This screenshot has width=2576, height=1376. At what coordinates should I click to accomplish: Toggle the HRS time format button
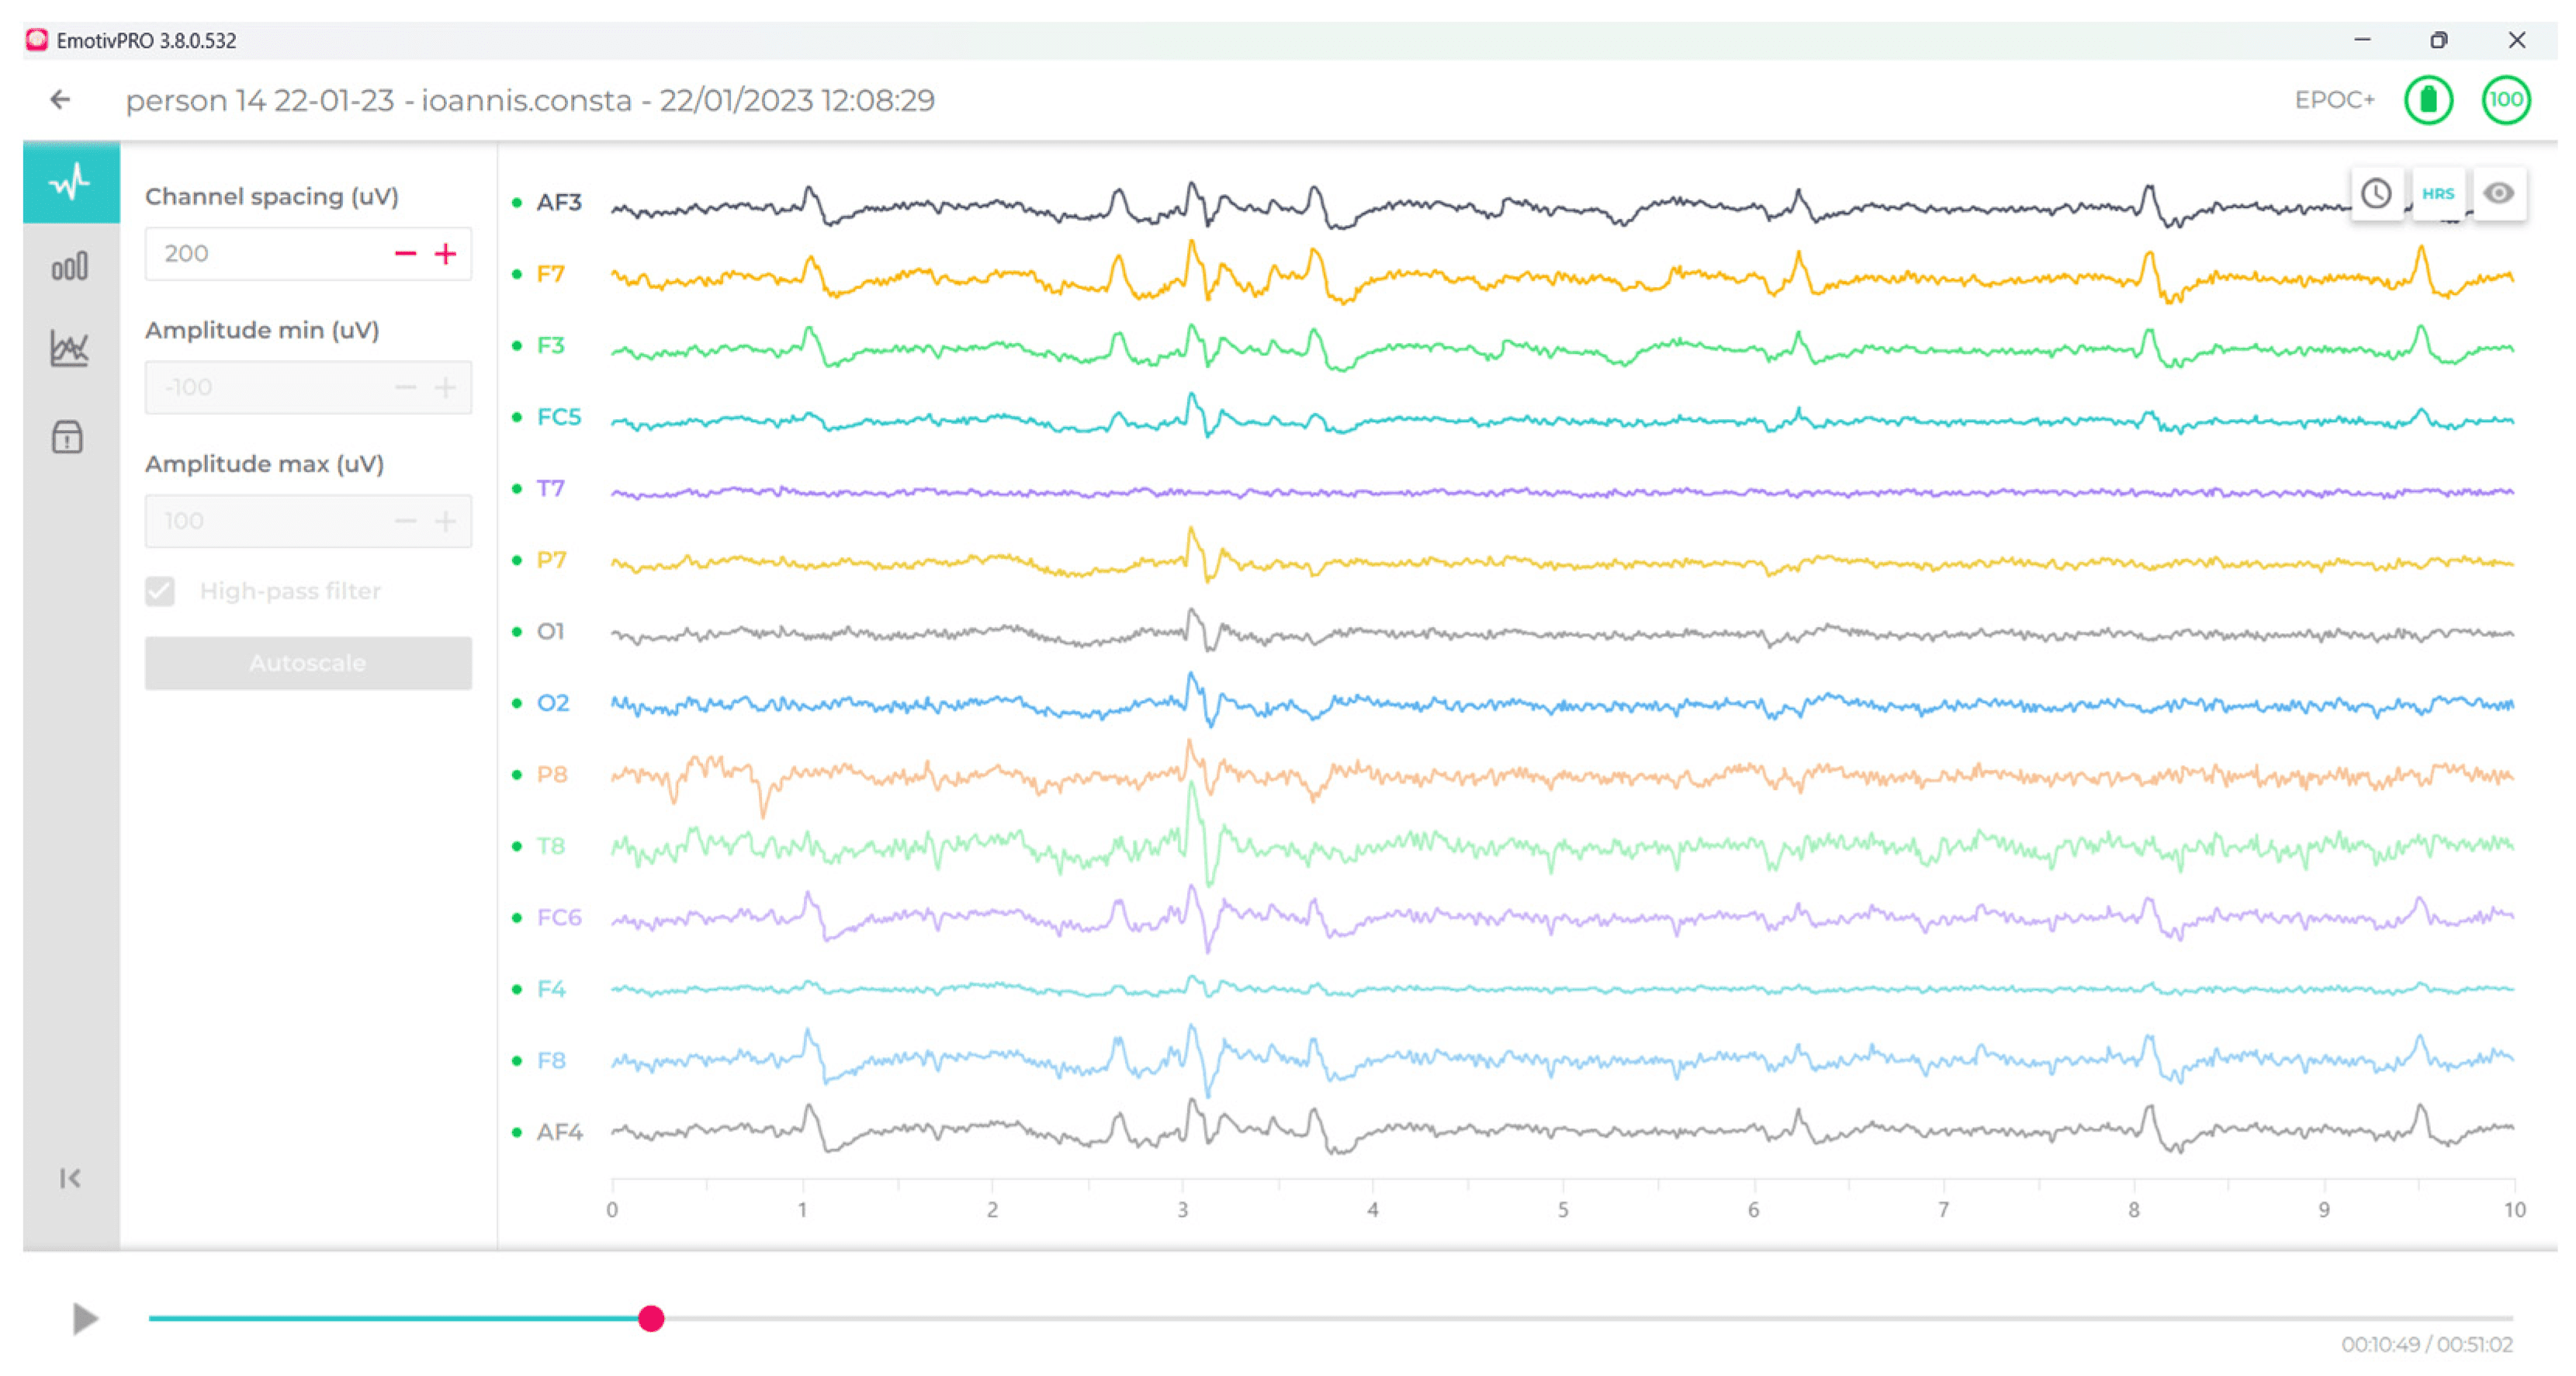pyautogui.click(x=2438, y=193)
